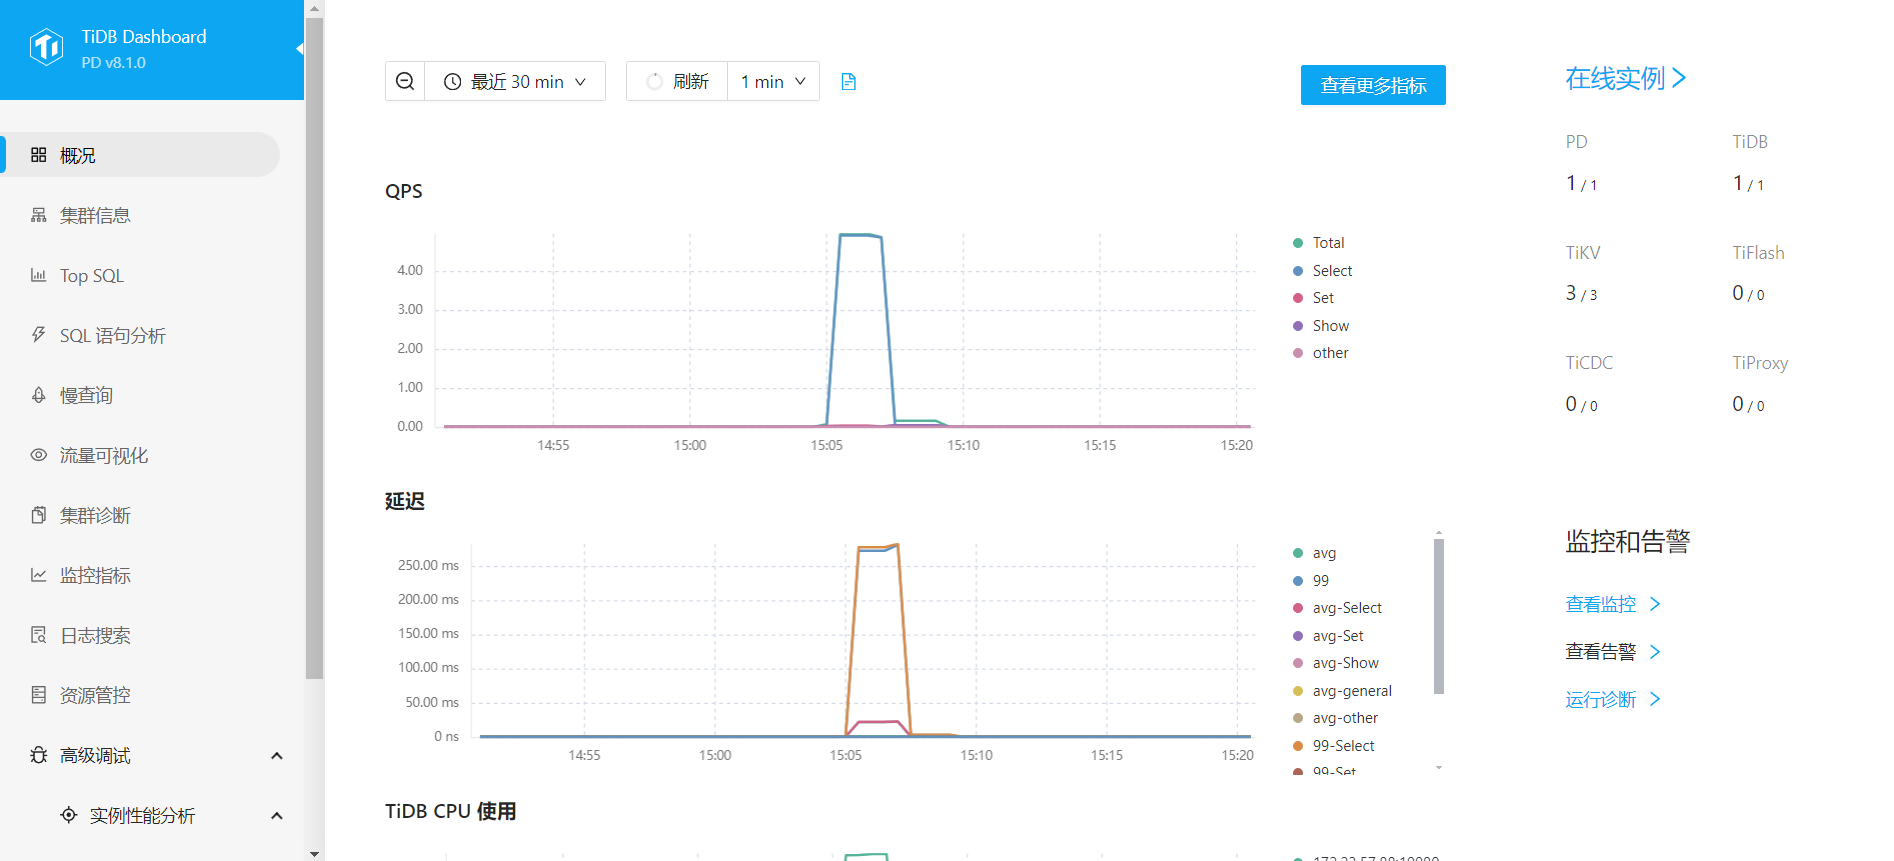Click the latency legend scrollbar
The image size is (1894, 861).
tap(1438, 616)
